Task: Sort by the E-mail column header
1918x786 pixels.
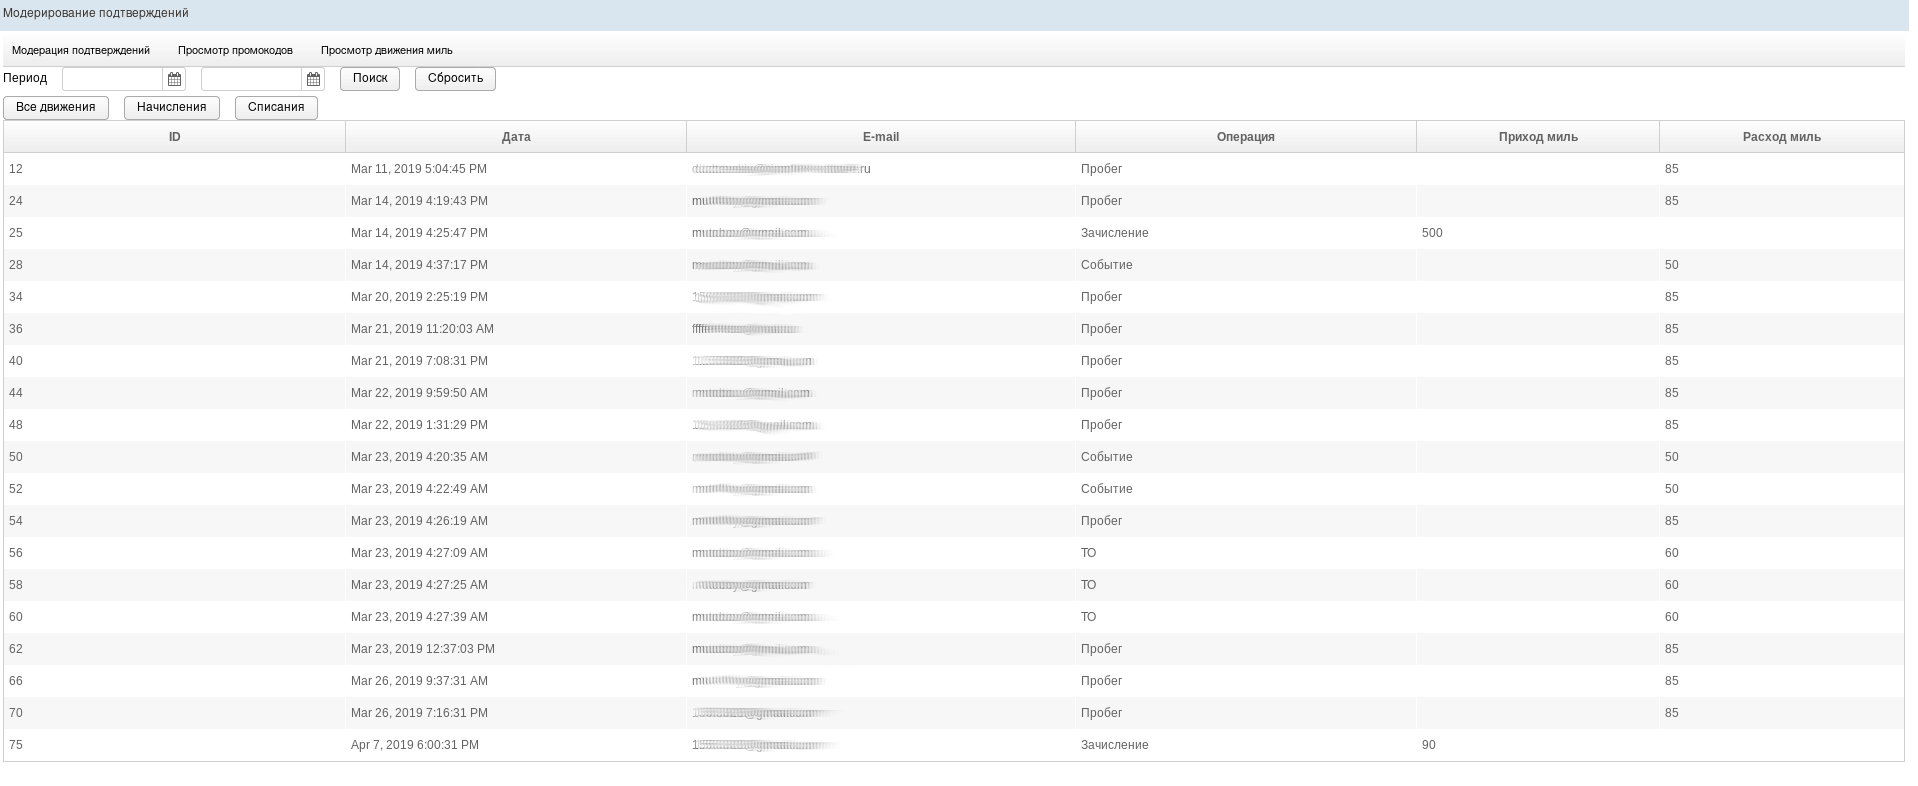Action: tap(880, 137)
